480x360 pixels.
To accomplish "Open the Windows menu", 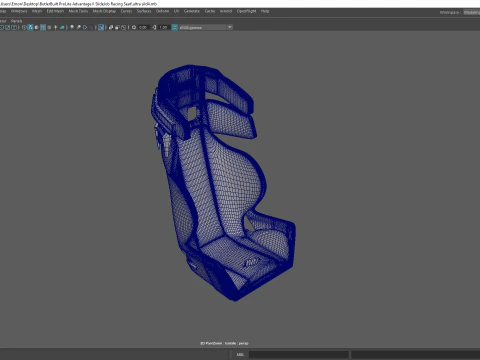I will click(19, 11).
